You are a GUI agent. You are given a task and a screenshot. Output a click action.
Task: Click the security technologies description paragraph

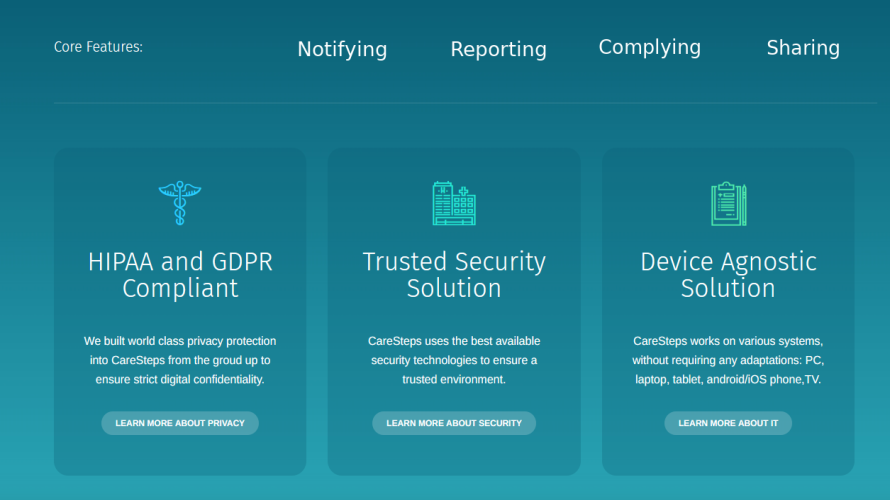tap(454, 360)
